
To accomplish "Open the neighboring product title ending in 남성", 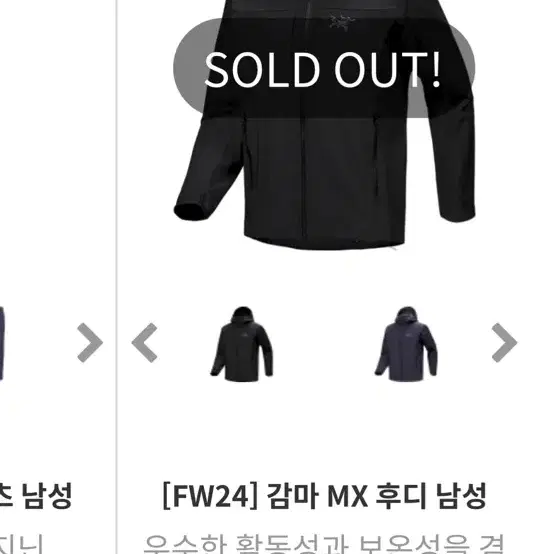I will coord(36,496).
